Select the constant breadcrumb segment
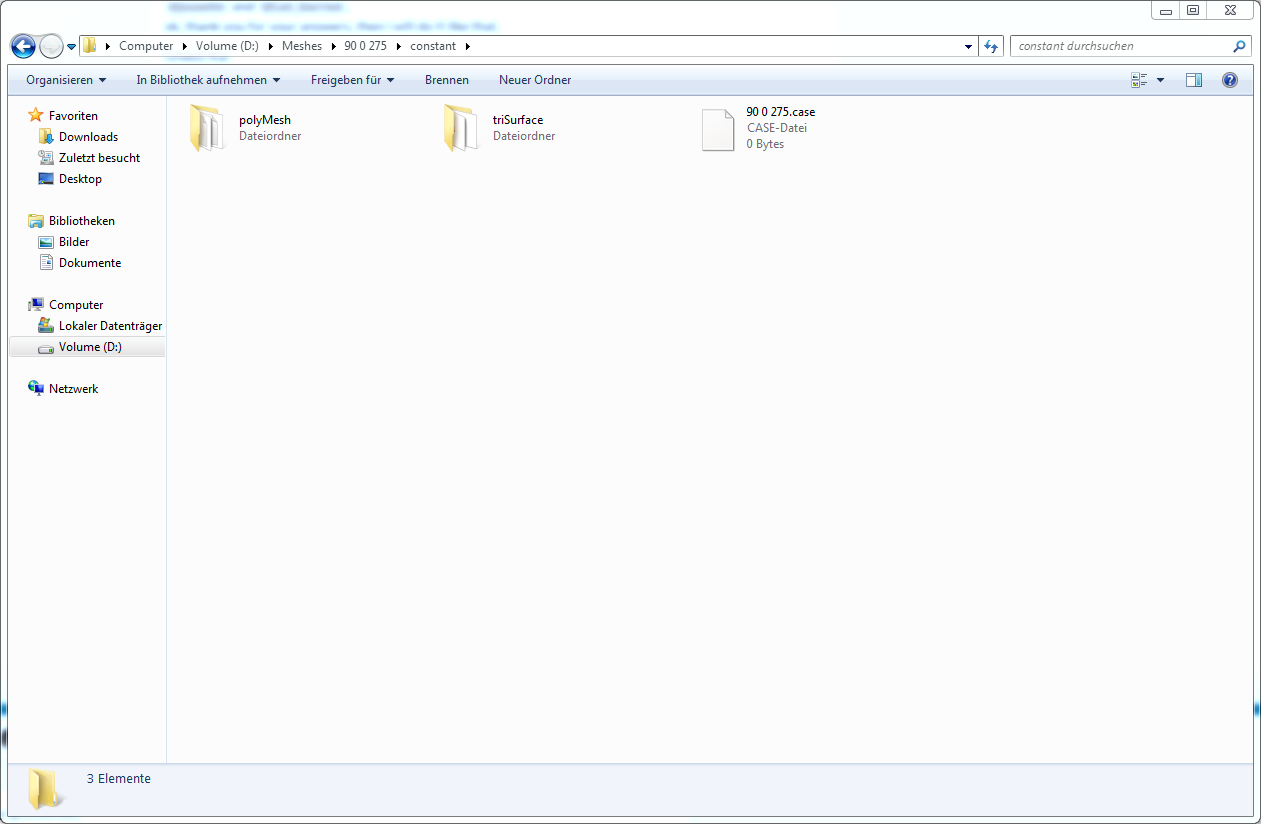The height and width of the screenshot is (824, 1261). 433,46
